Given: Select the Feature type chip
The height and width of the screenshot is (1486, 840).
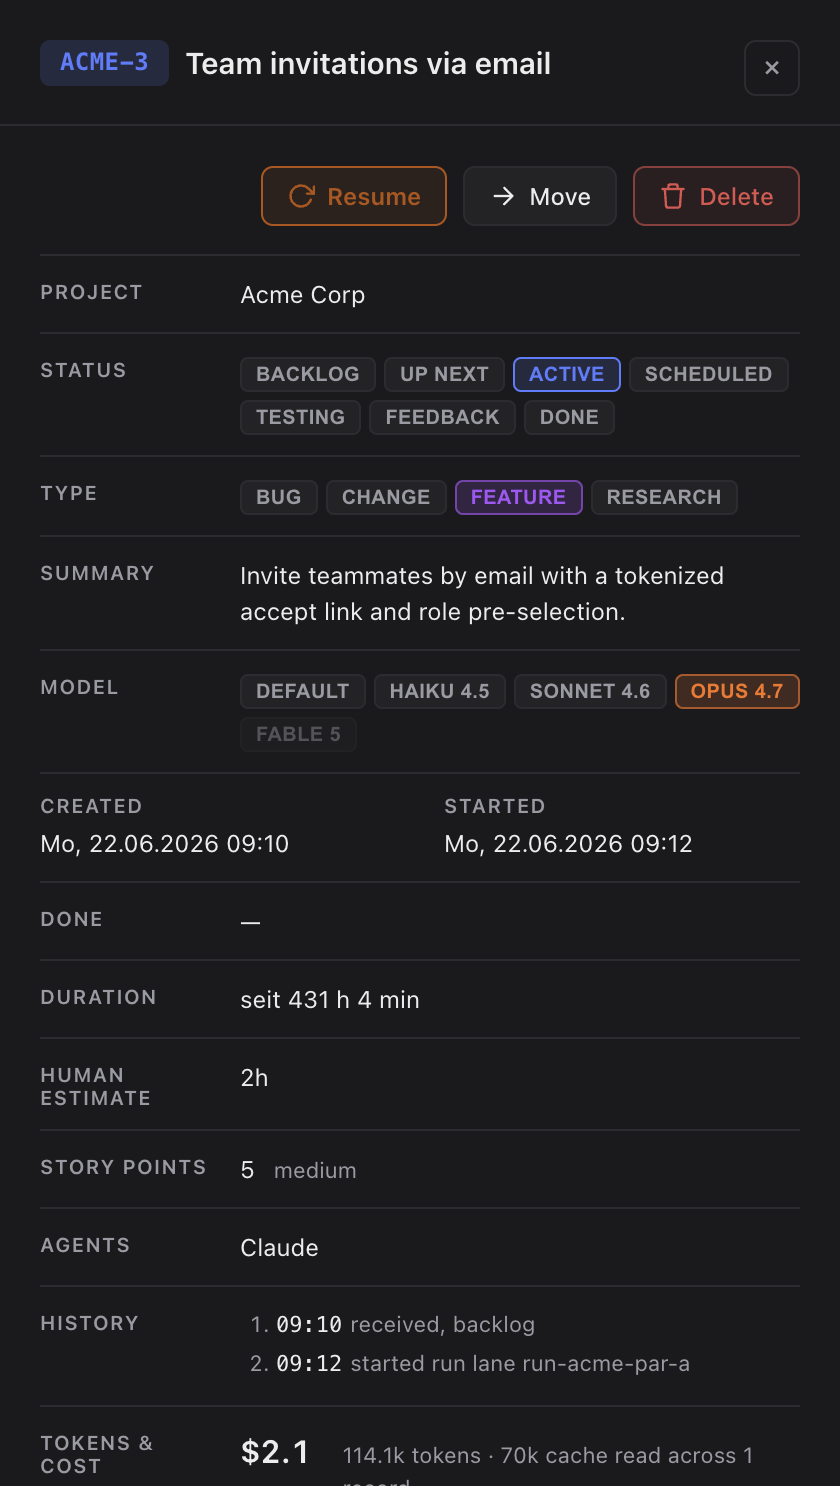Looking at the screenshot, I should [519, 497].
